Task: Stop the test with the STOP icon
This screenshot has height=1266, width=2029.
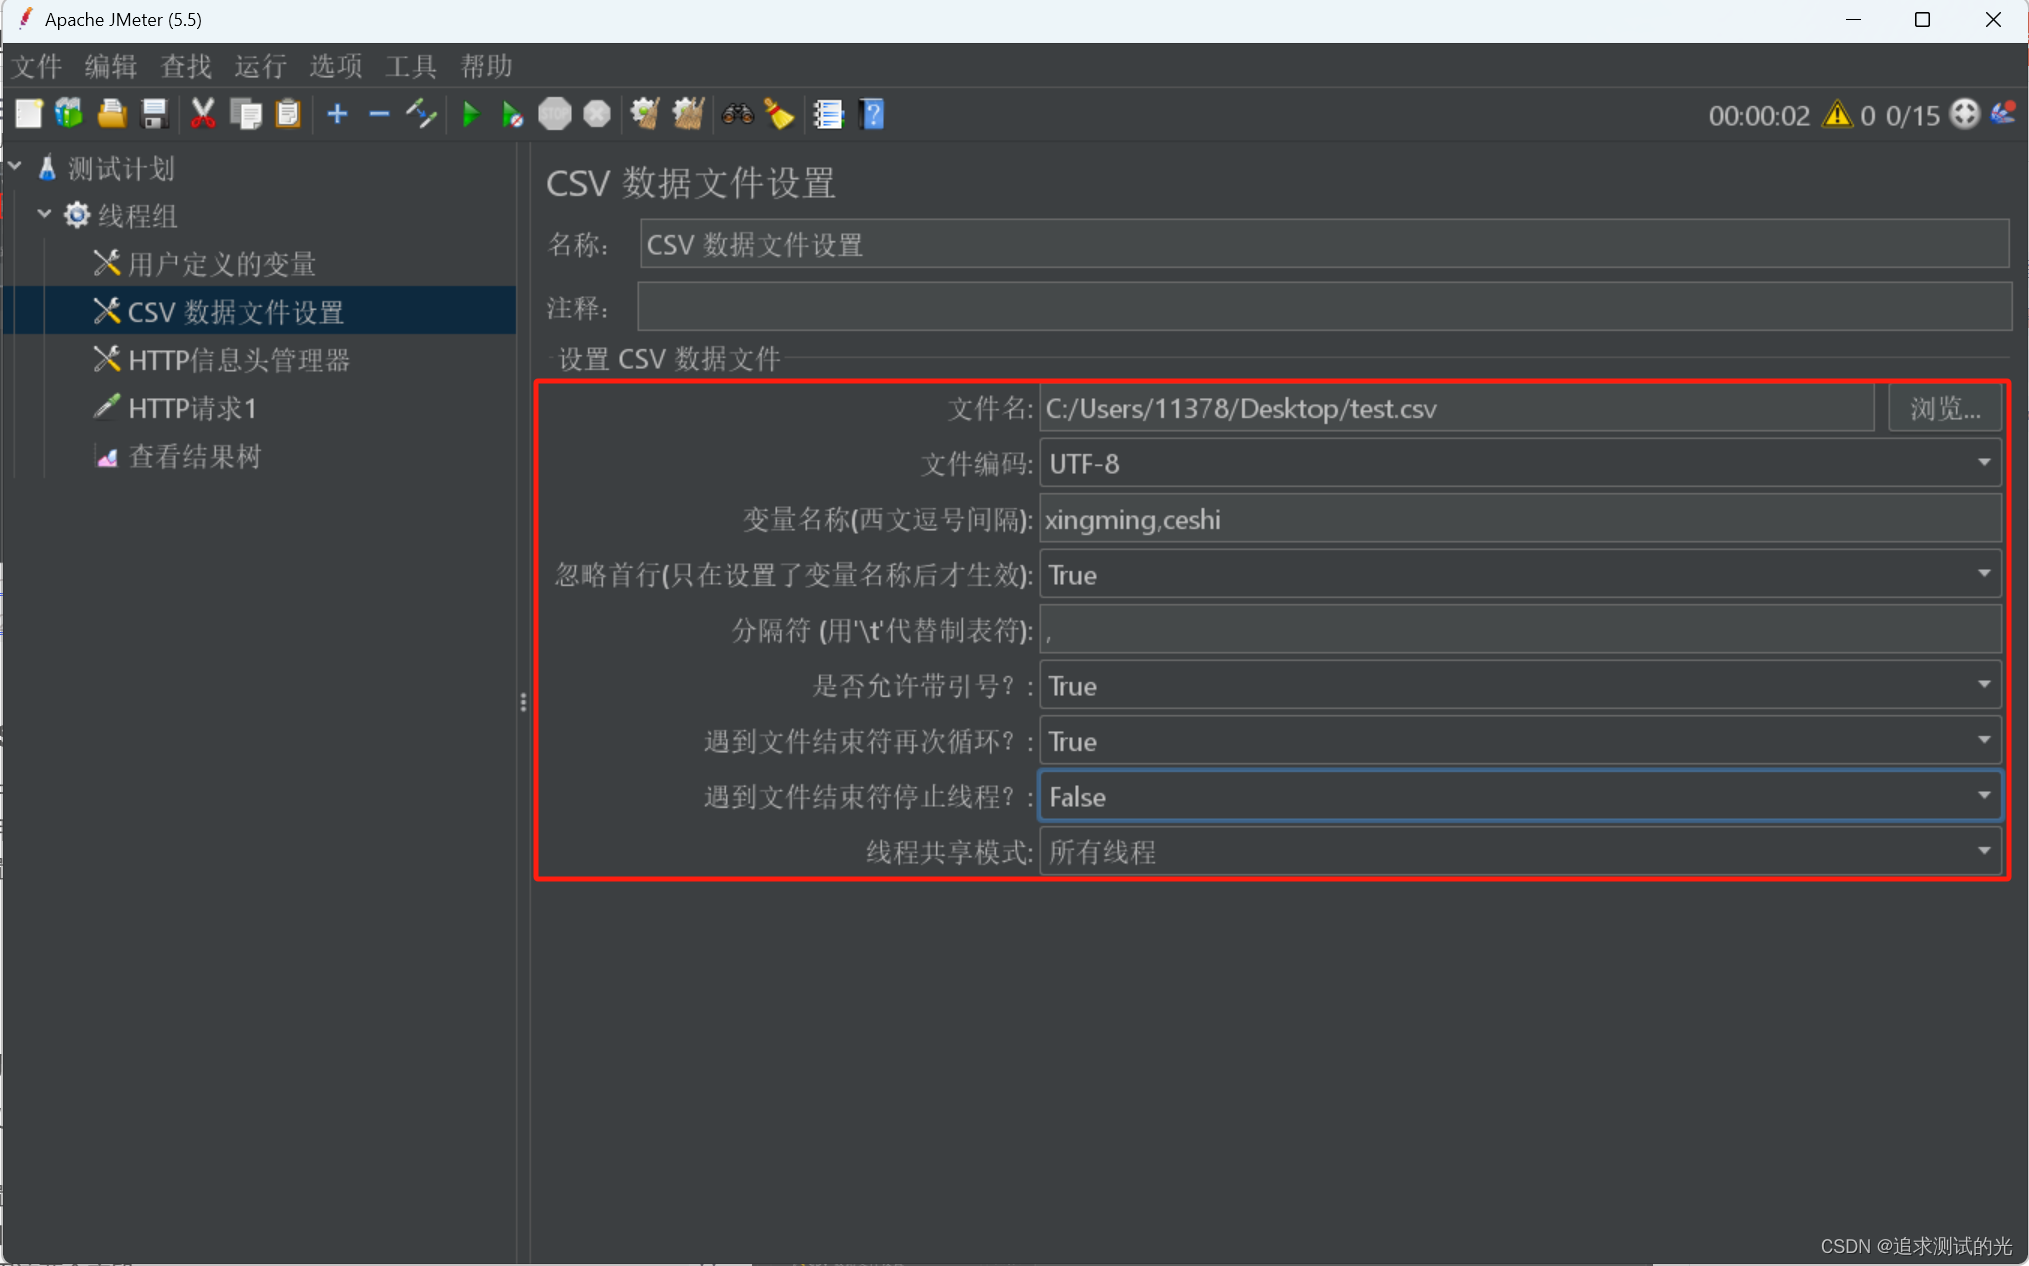Action: click(555, 114)
